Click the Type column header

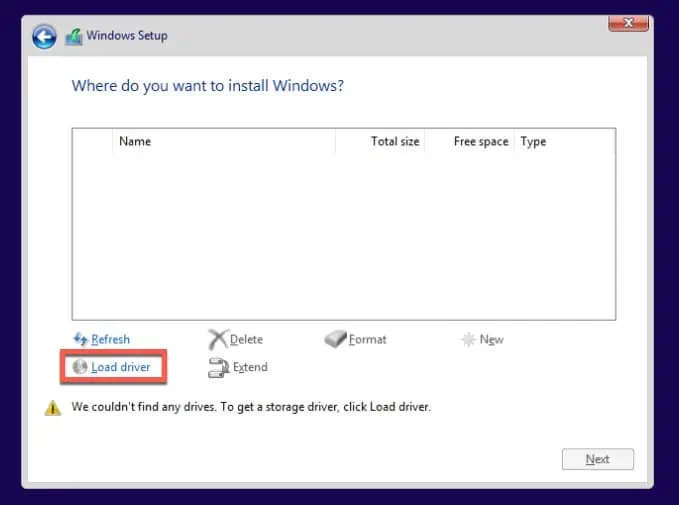pyautogui.click(x=533, y=142)
